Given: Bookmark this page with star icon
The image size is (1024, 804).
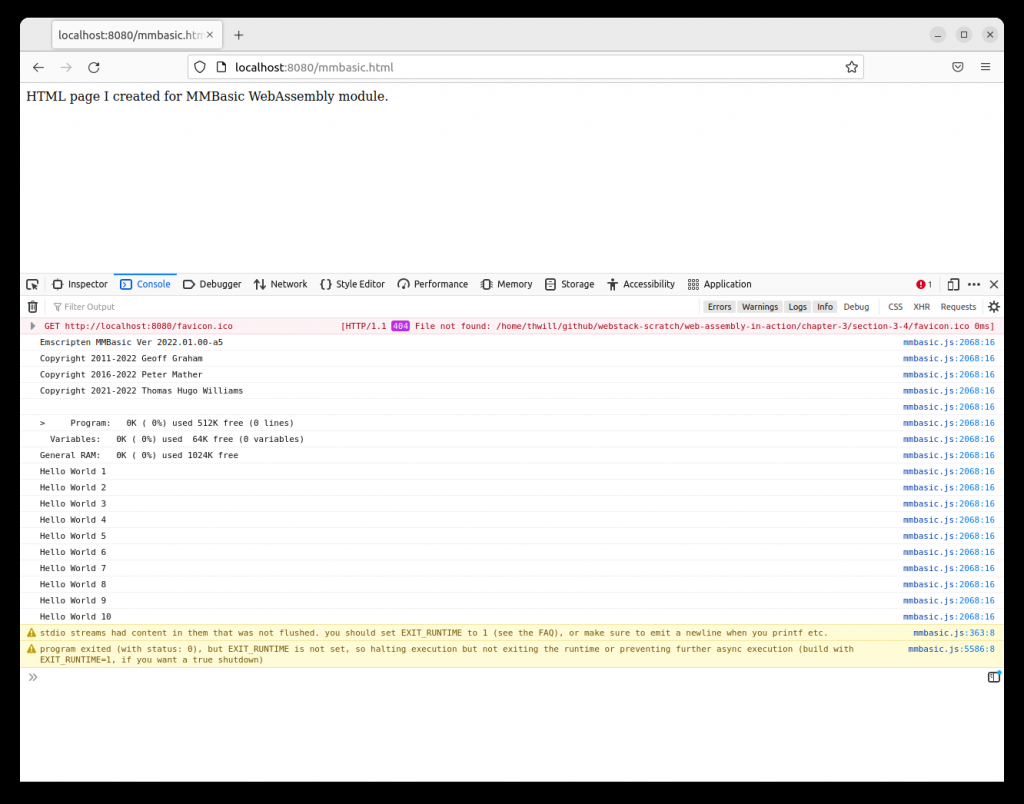Looking at the screenshot, I should [851, 67].
